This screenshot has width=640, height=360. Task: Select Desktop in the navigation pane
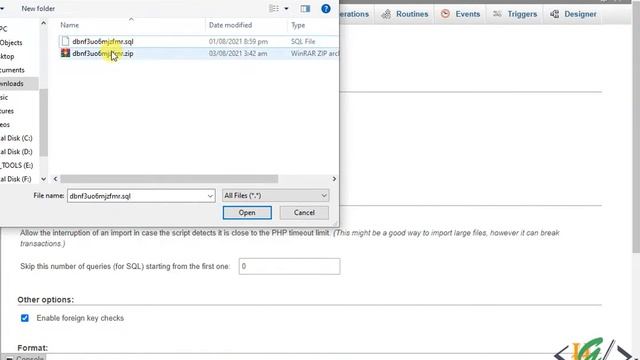(x=7, y=56)
